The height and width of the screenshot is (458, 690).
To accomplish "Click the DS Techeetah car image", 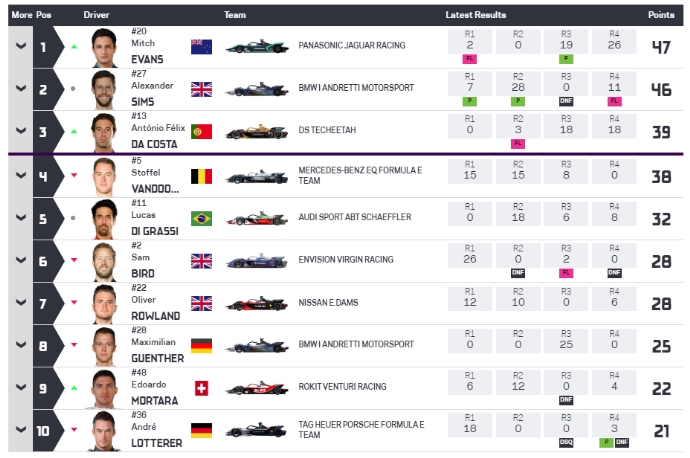I will coord(256,133).
